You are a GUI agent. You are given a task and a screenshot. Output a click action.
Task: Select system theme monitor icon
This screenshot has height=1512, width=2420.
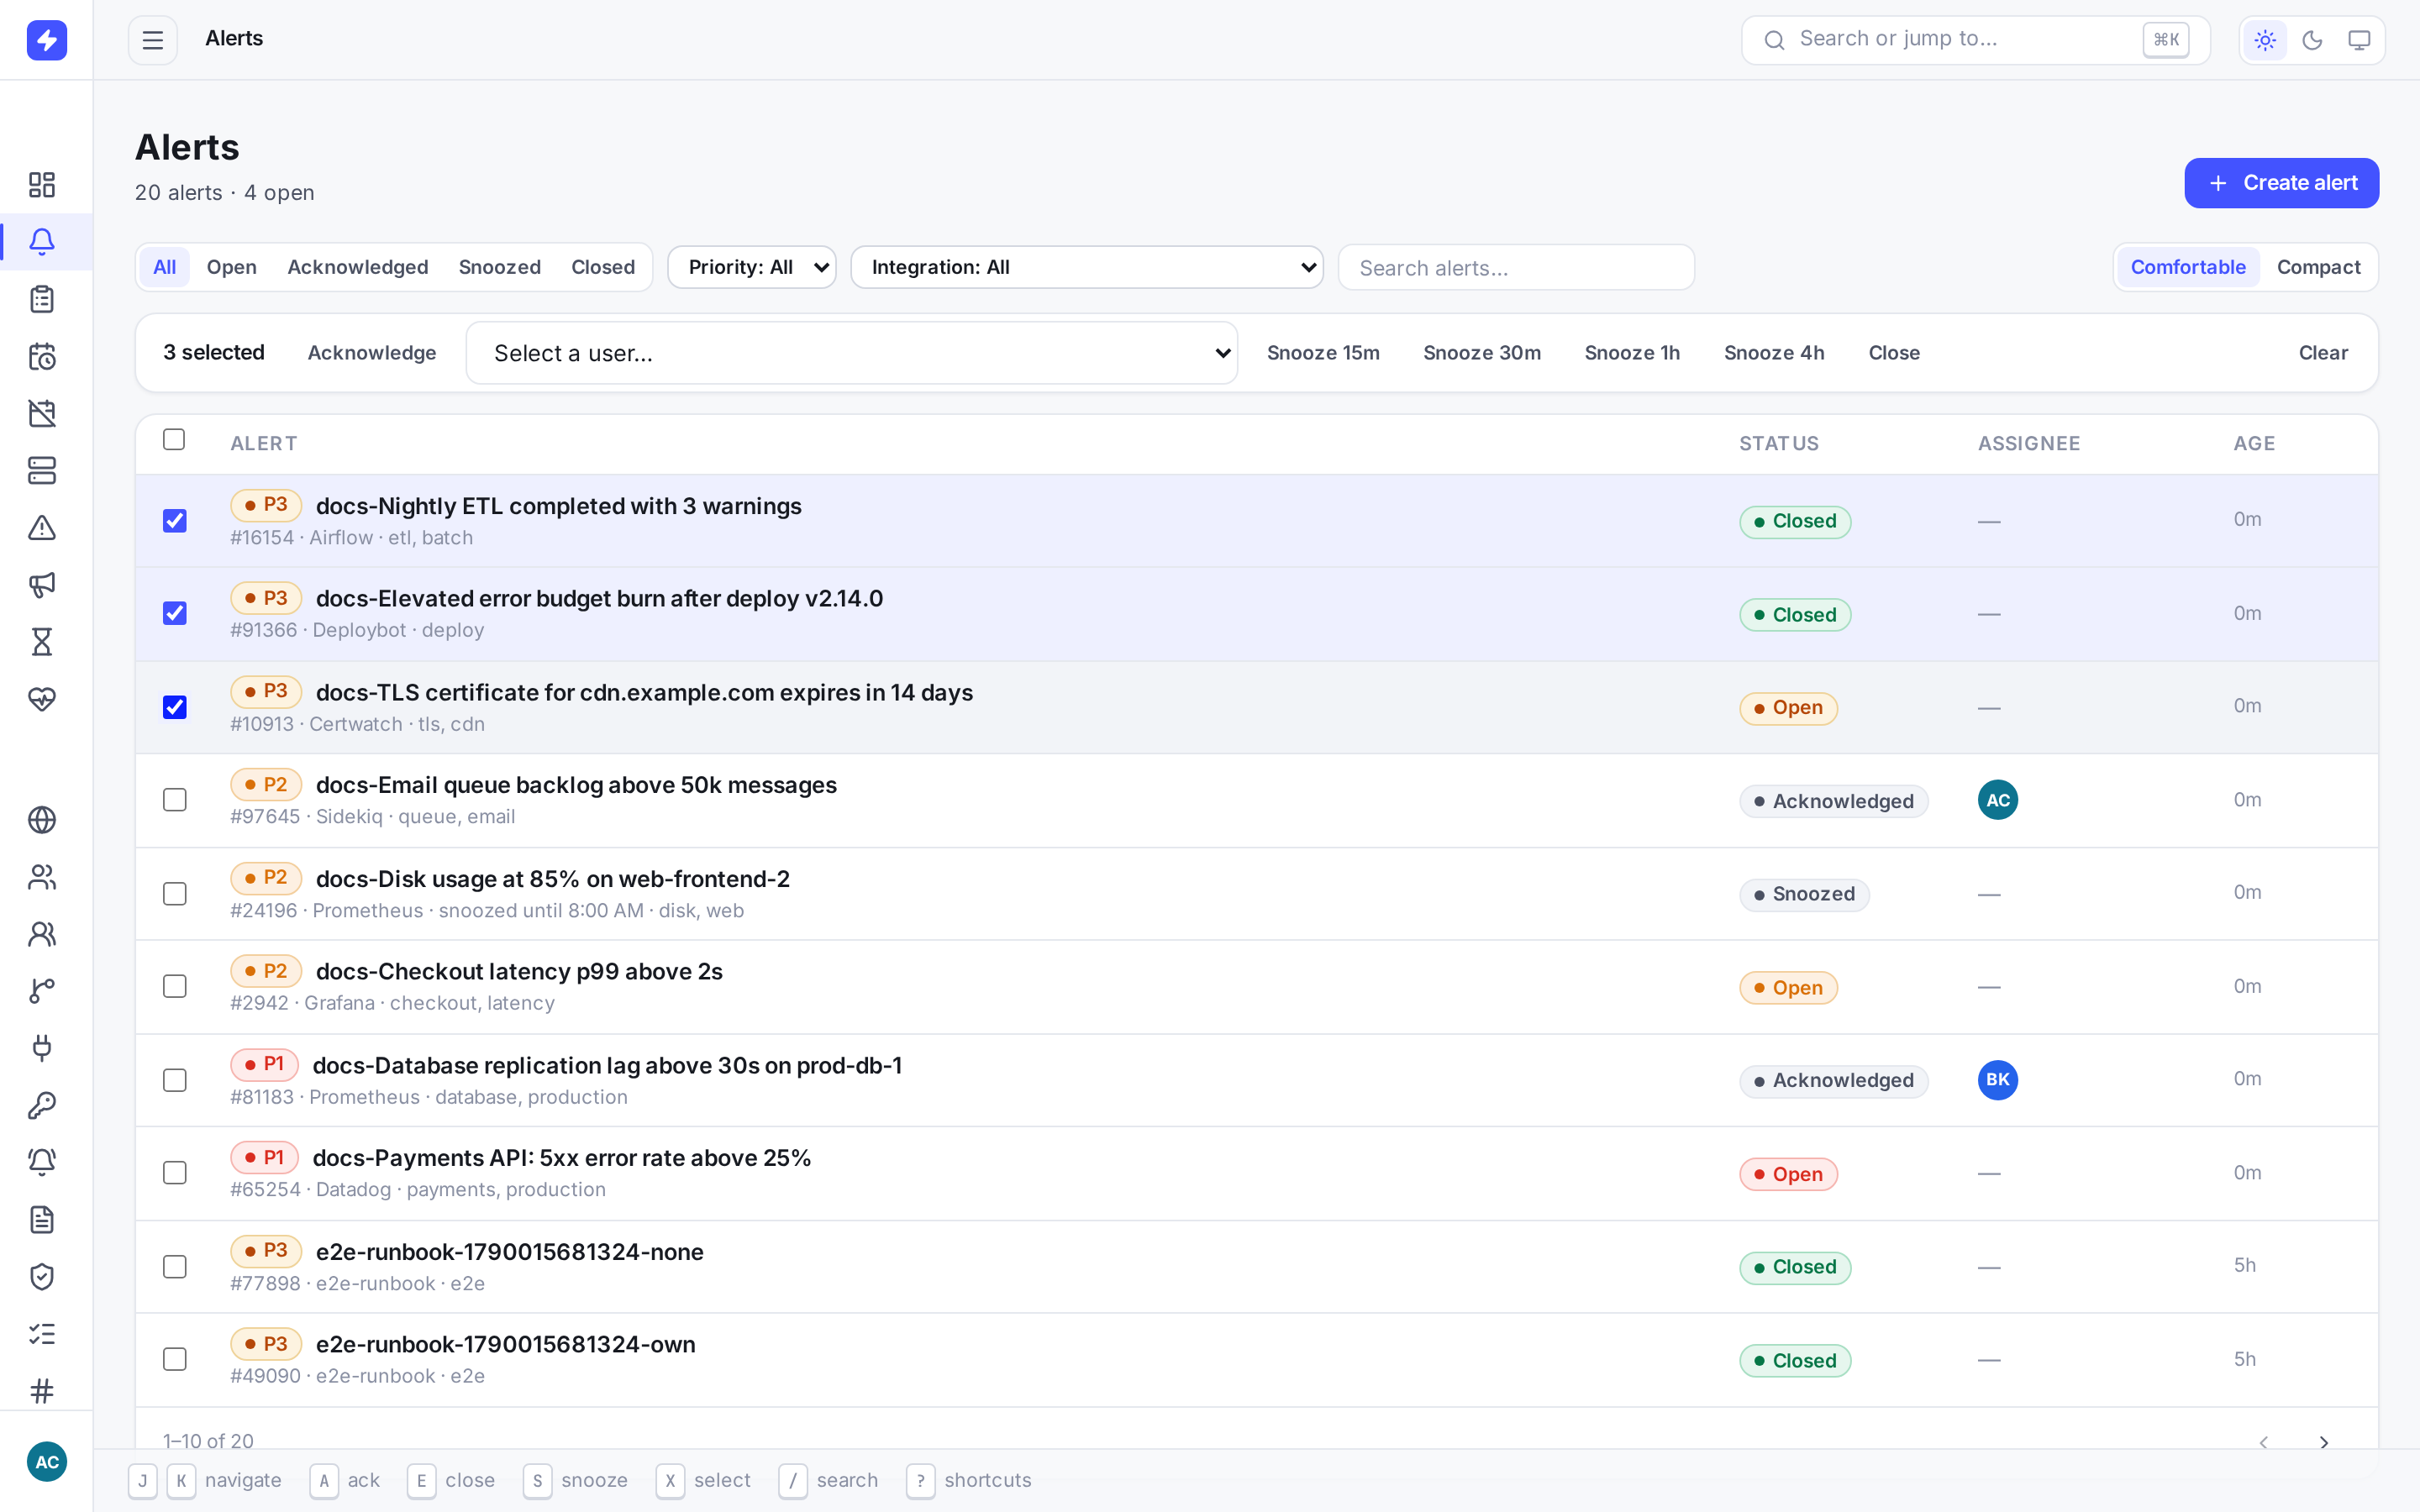2359,40
